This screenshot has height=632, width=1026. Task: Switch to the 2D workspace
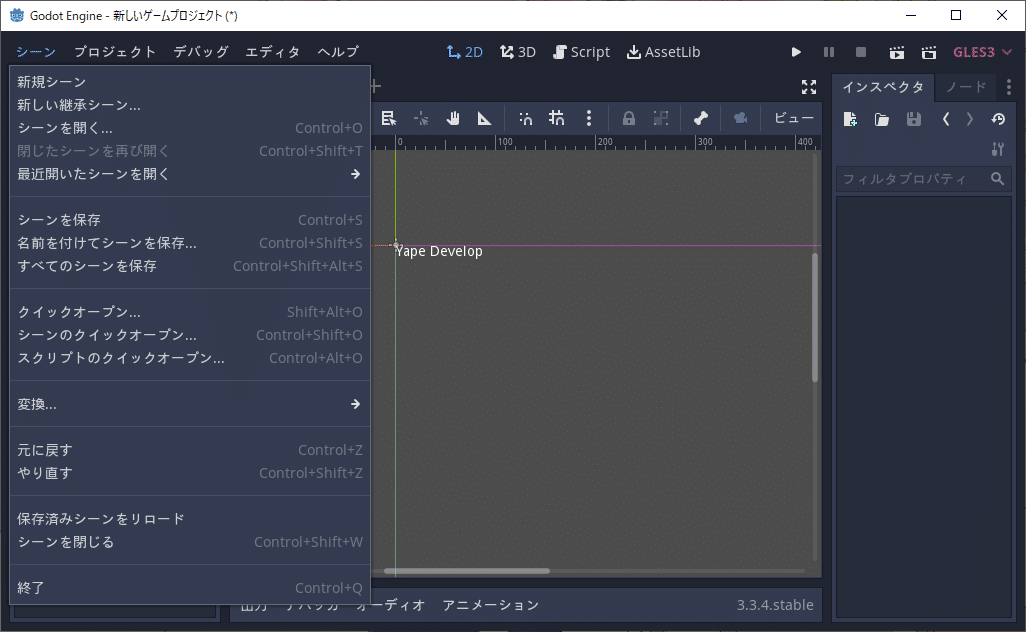(465, 52)
